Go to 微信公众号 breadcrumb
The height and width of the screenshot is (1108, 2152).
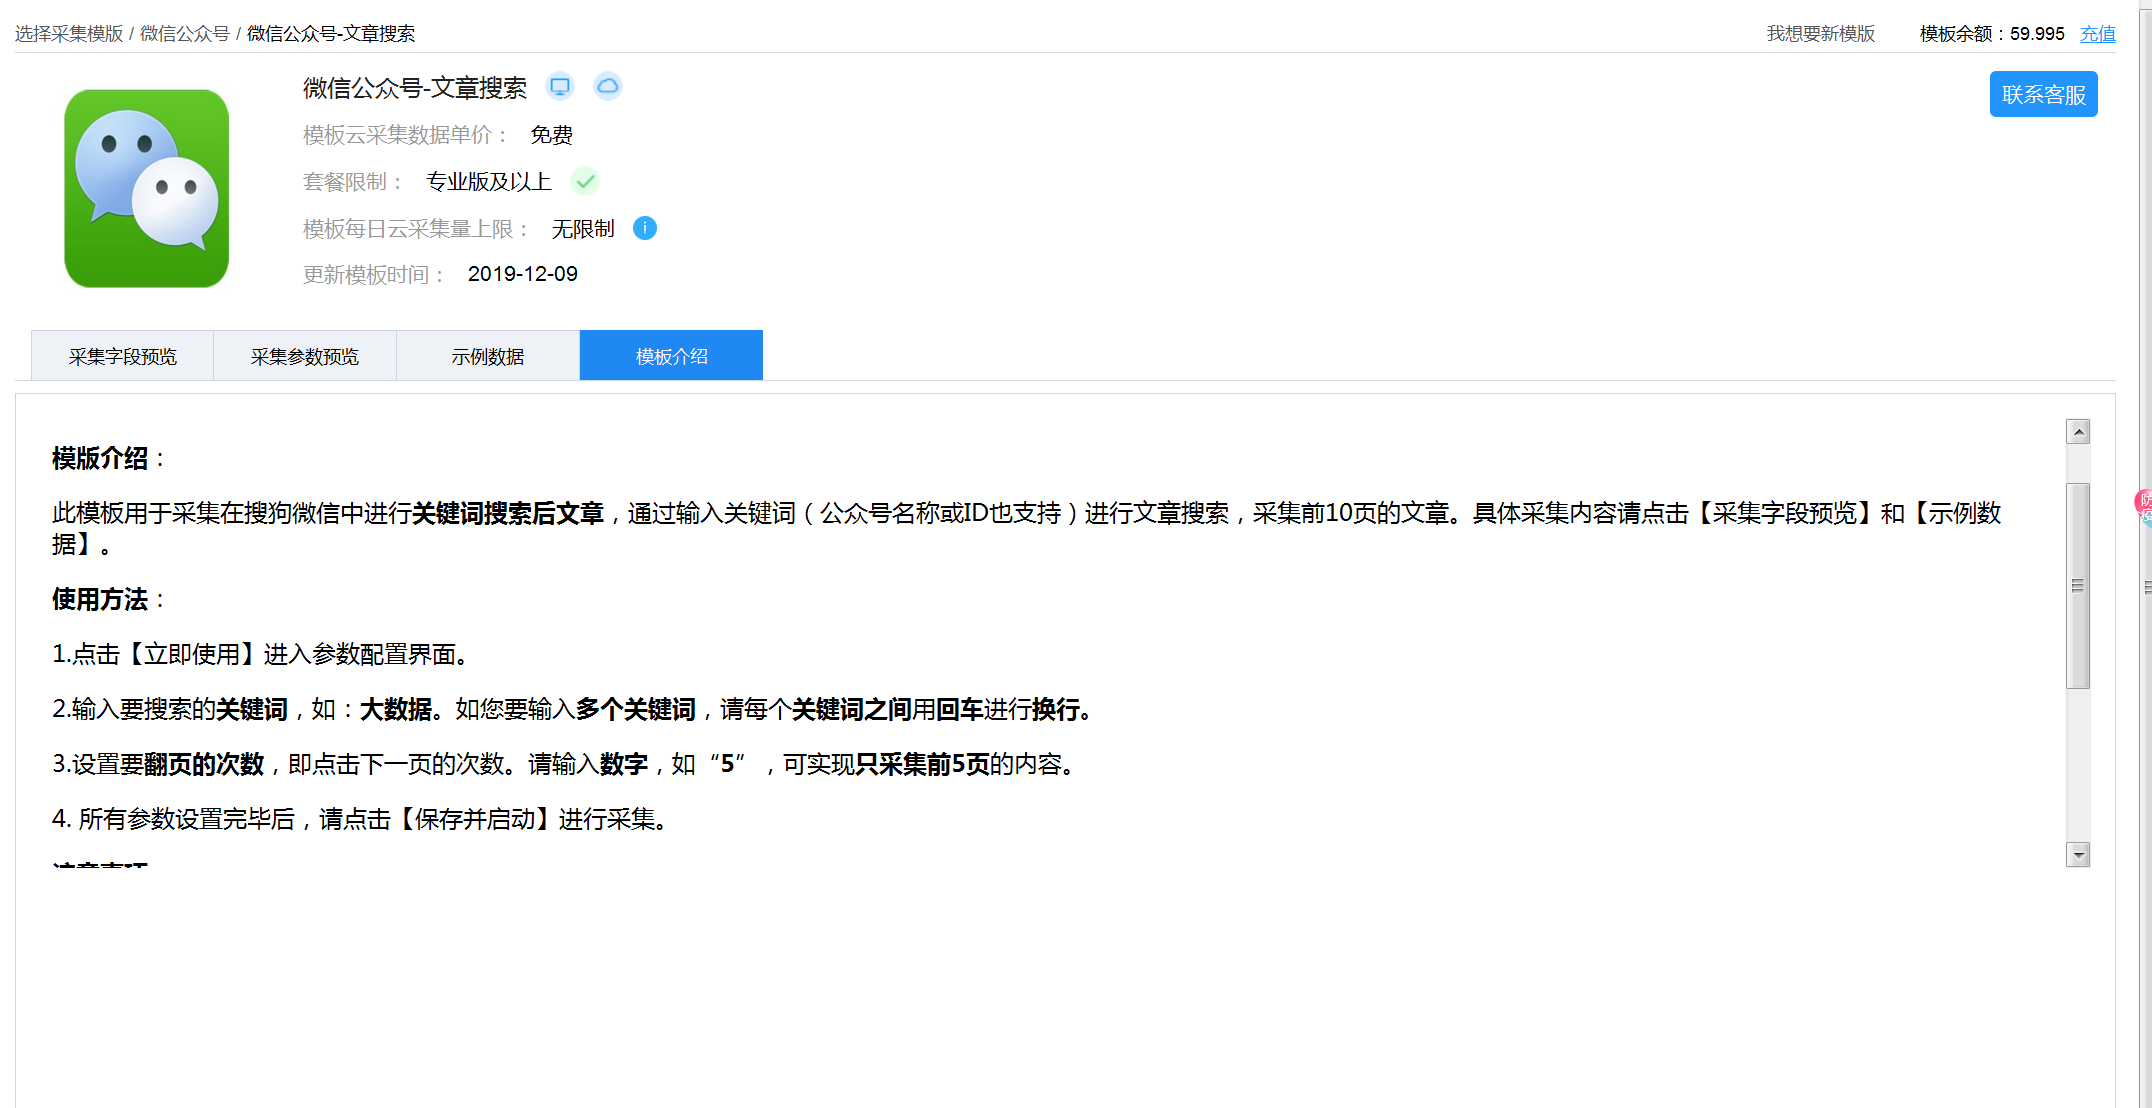[185, 34]
